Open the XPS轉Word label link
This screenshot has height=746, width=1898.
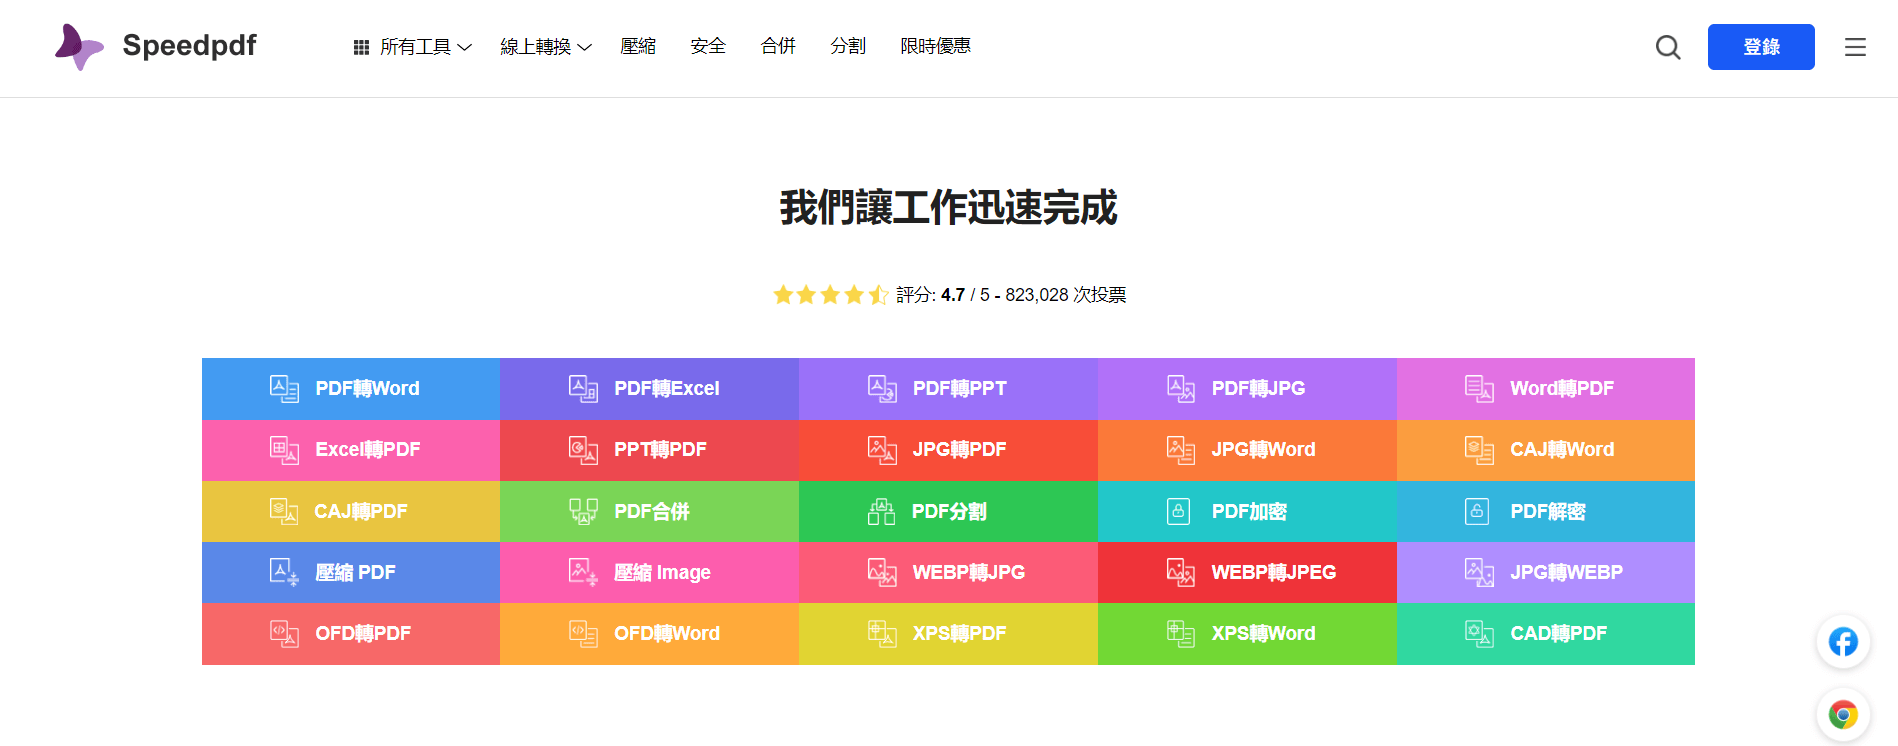pyautogui.click(x=1263, y=634)
